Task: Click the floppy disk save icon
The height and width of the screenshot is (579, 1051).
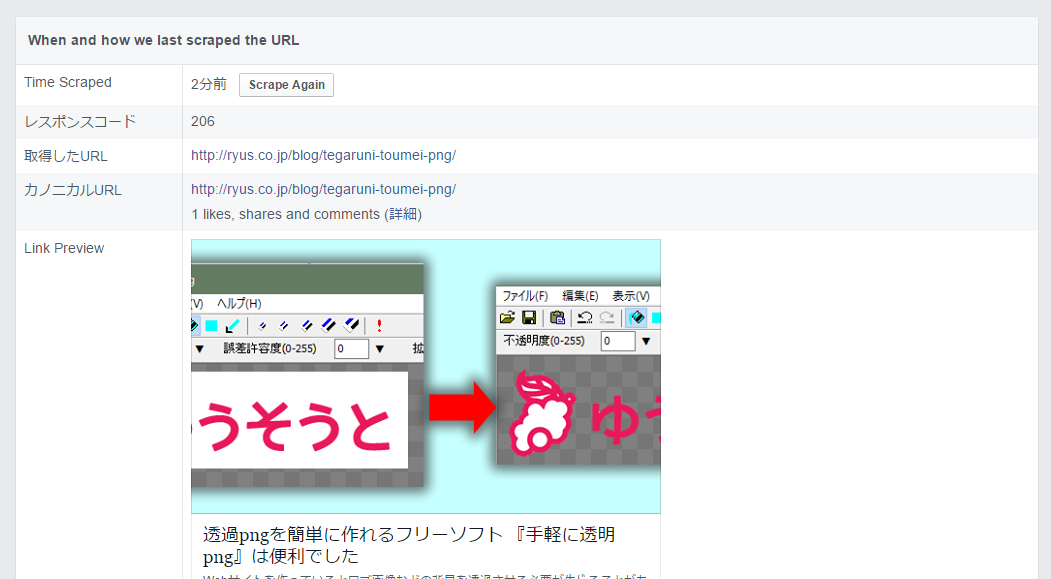Action: pyautogui.click(x=529, y=318)
